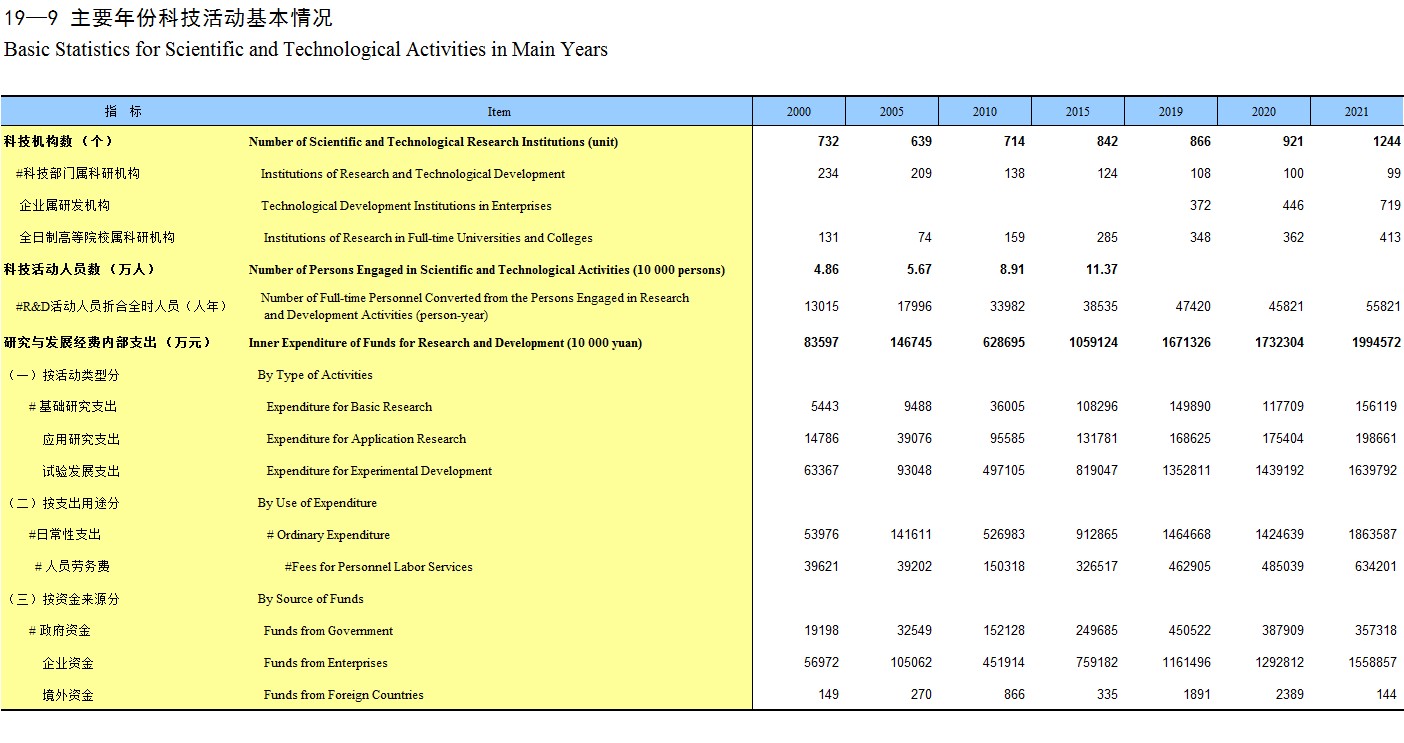Click cell value 1244 for 2021
Screen dimensions: 1404x743
coord(1386,142)
